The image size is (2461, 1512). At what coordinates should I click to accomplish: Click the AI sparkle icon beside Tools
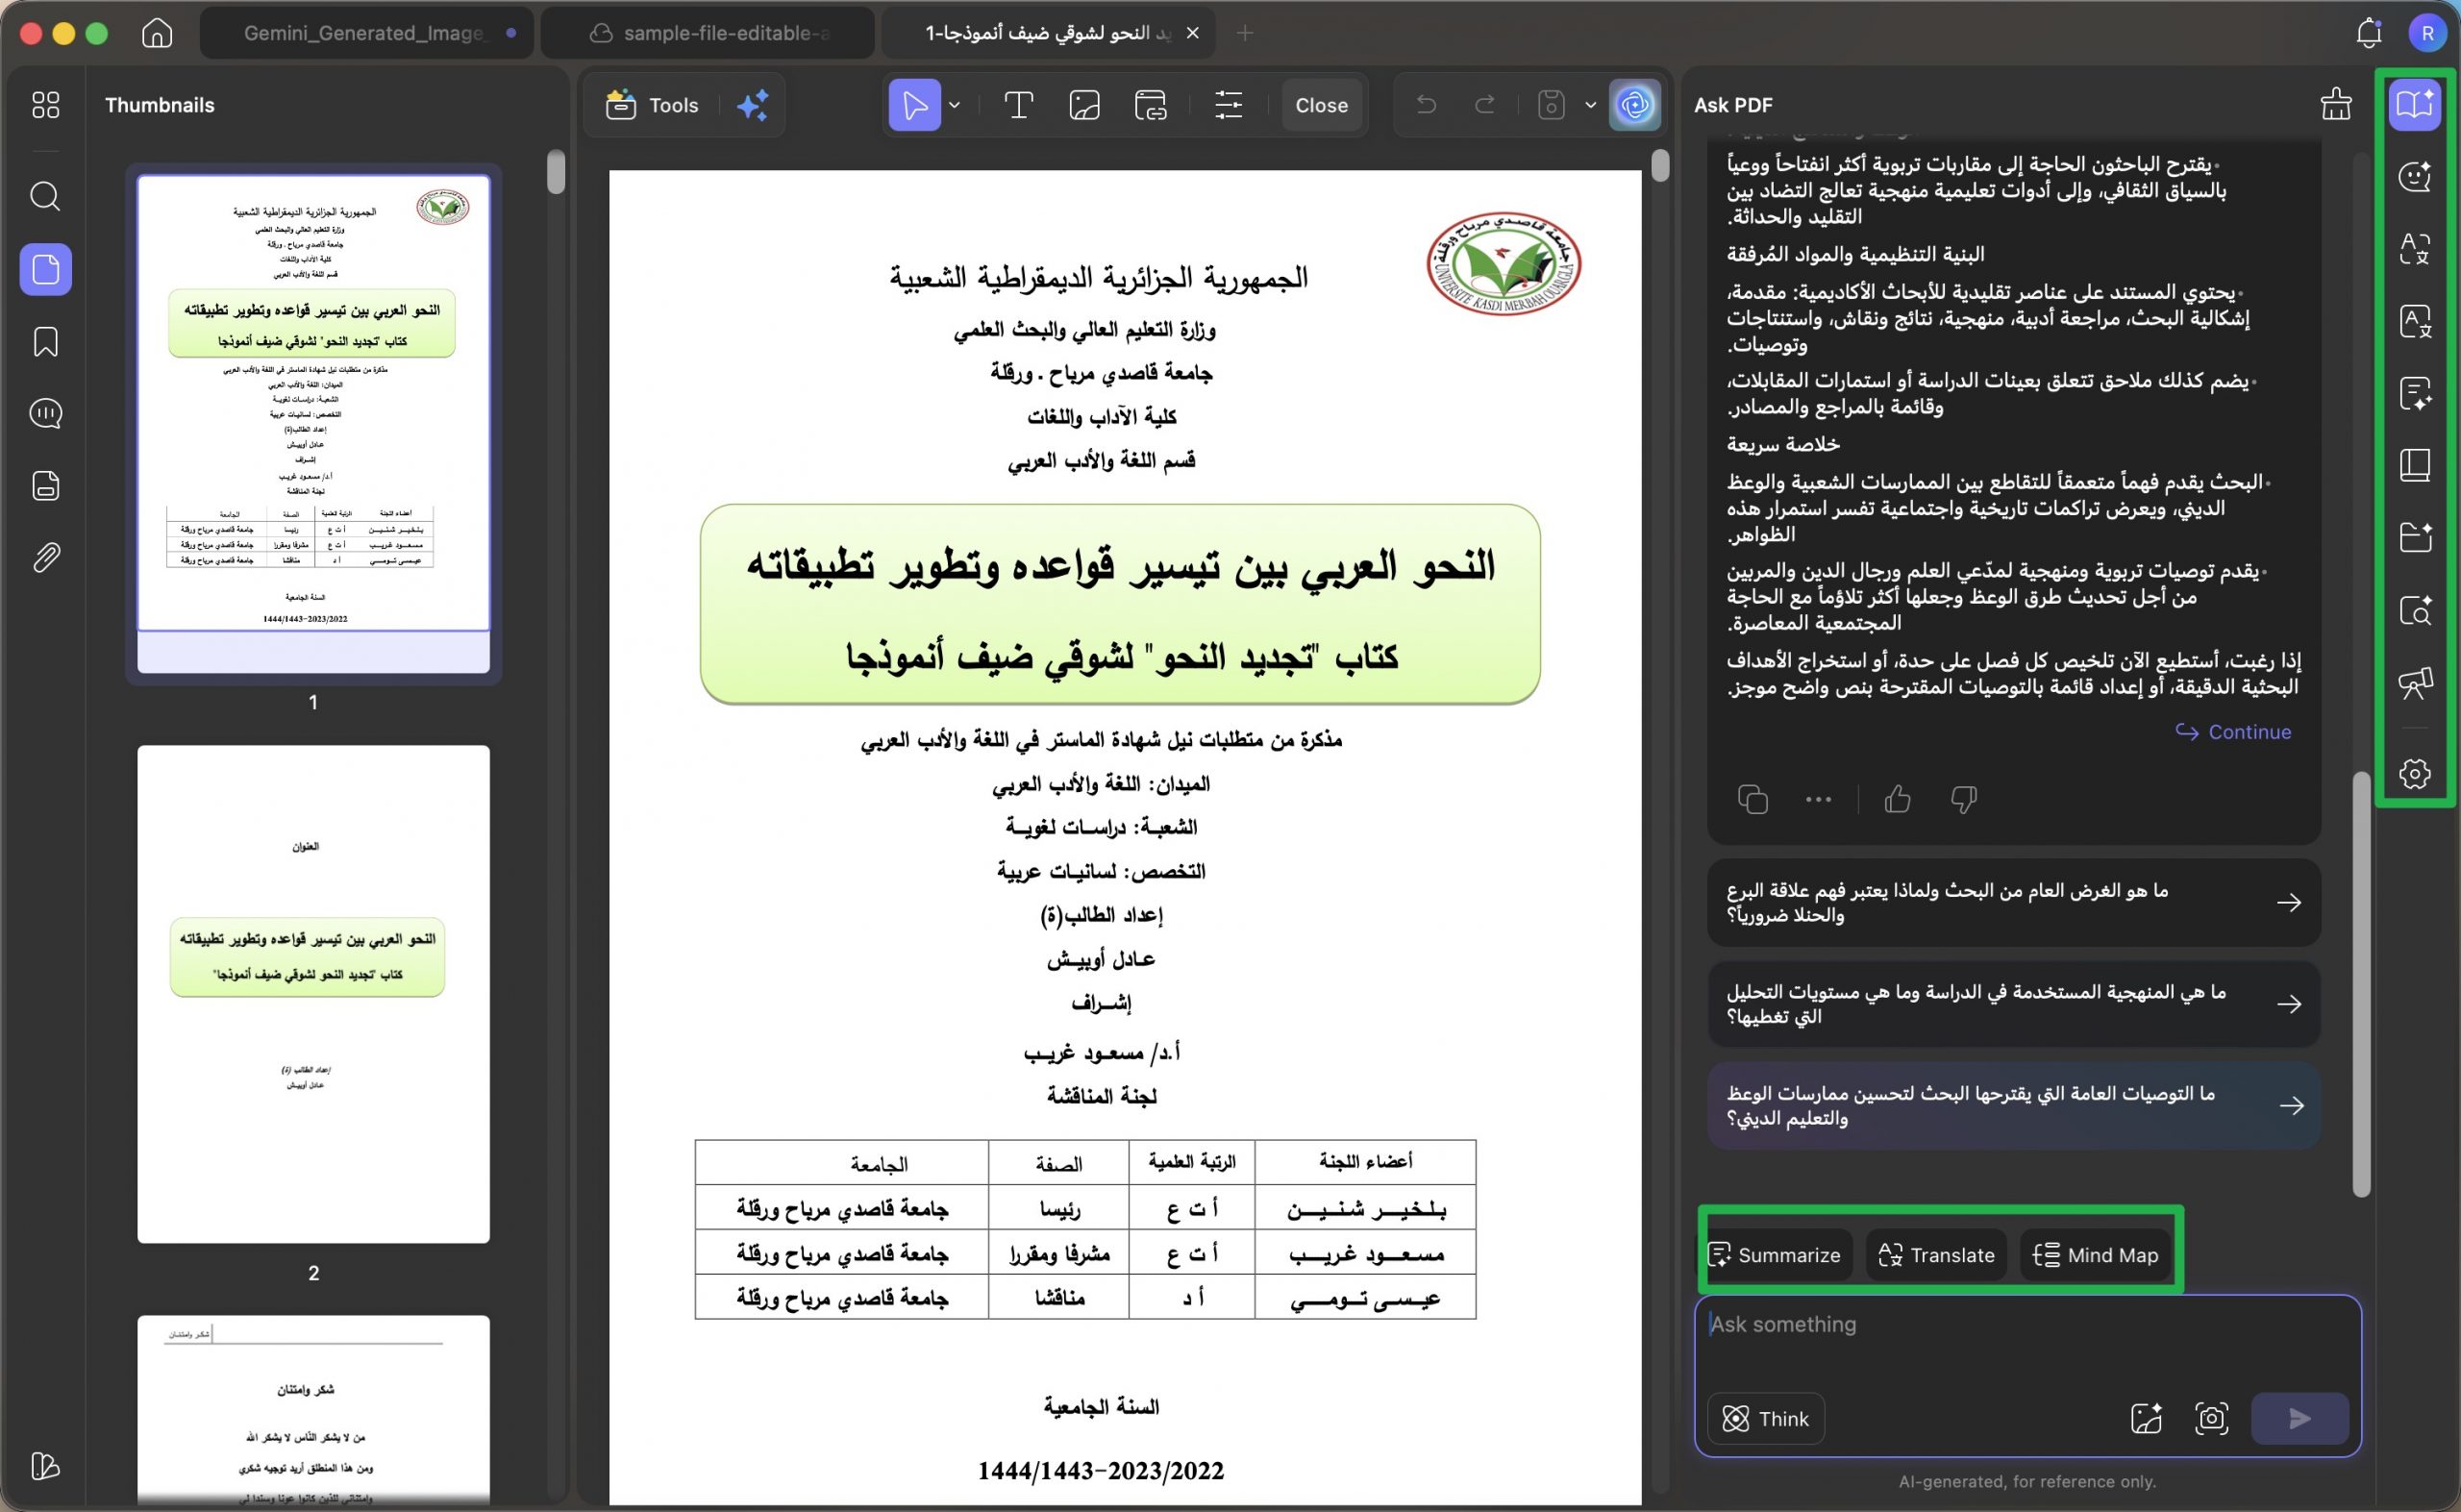[753, 105]
